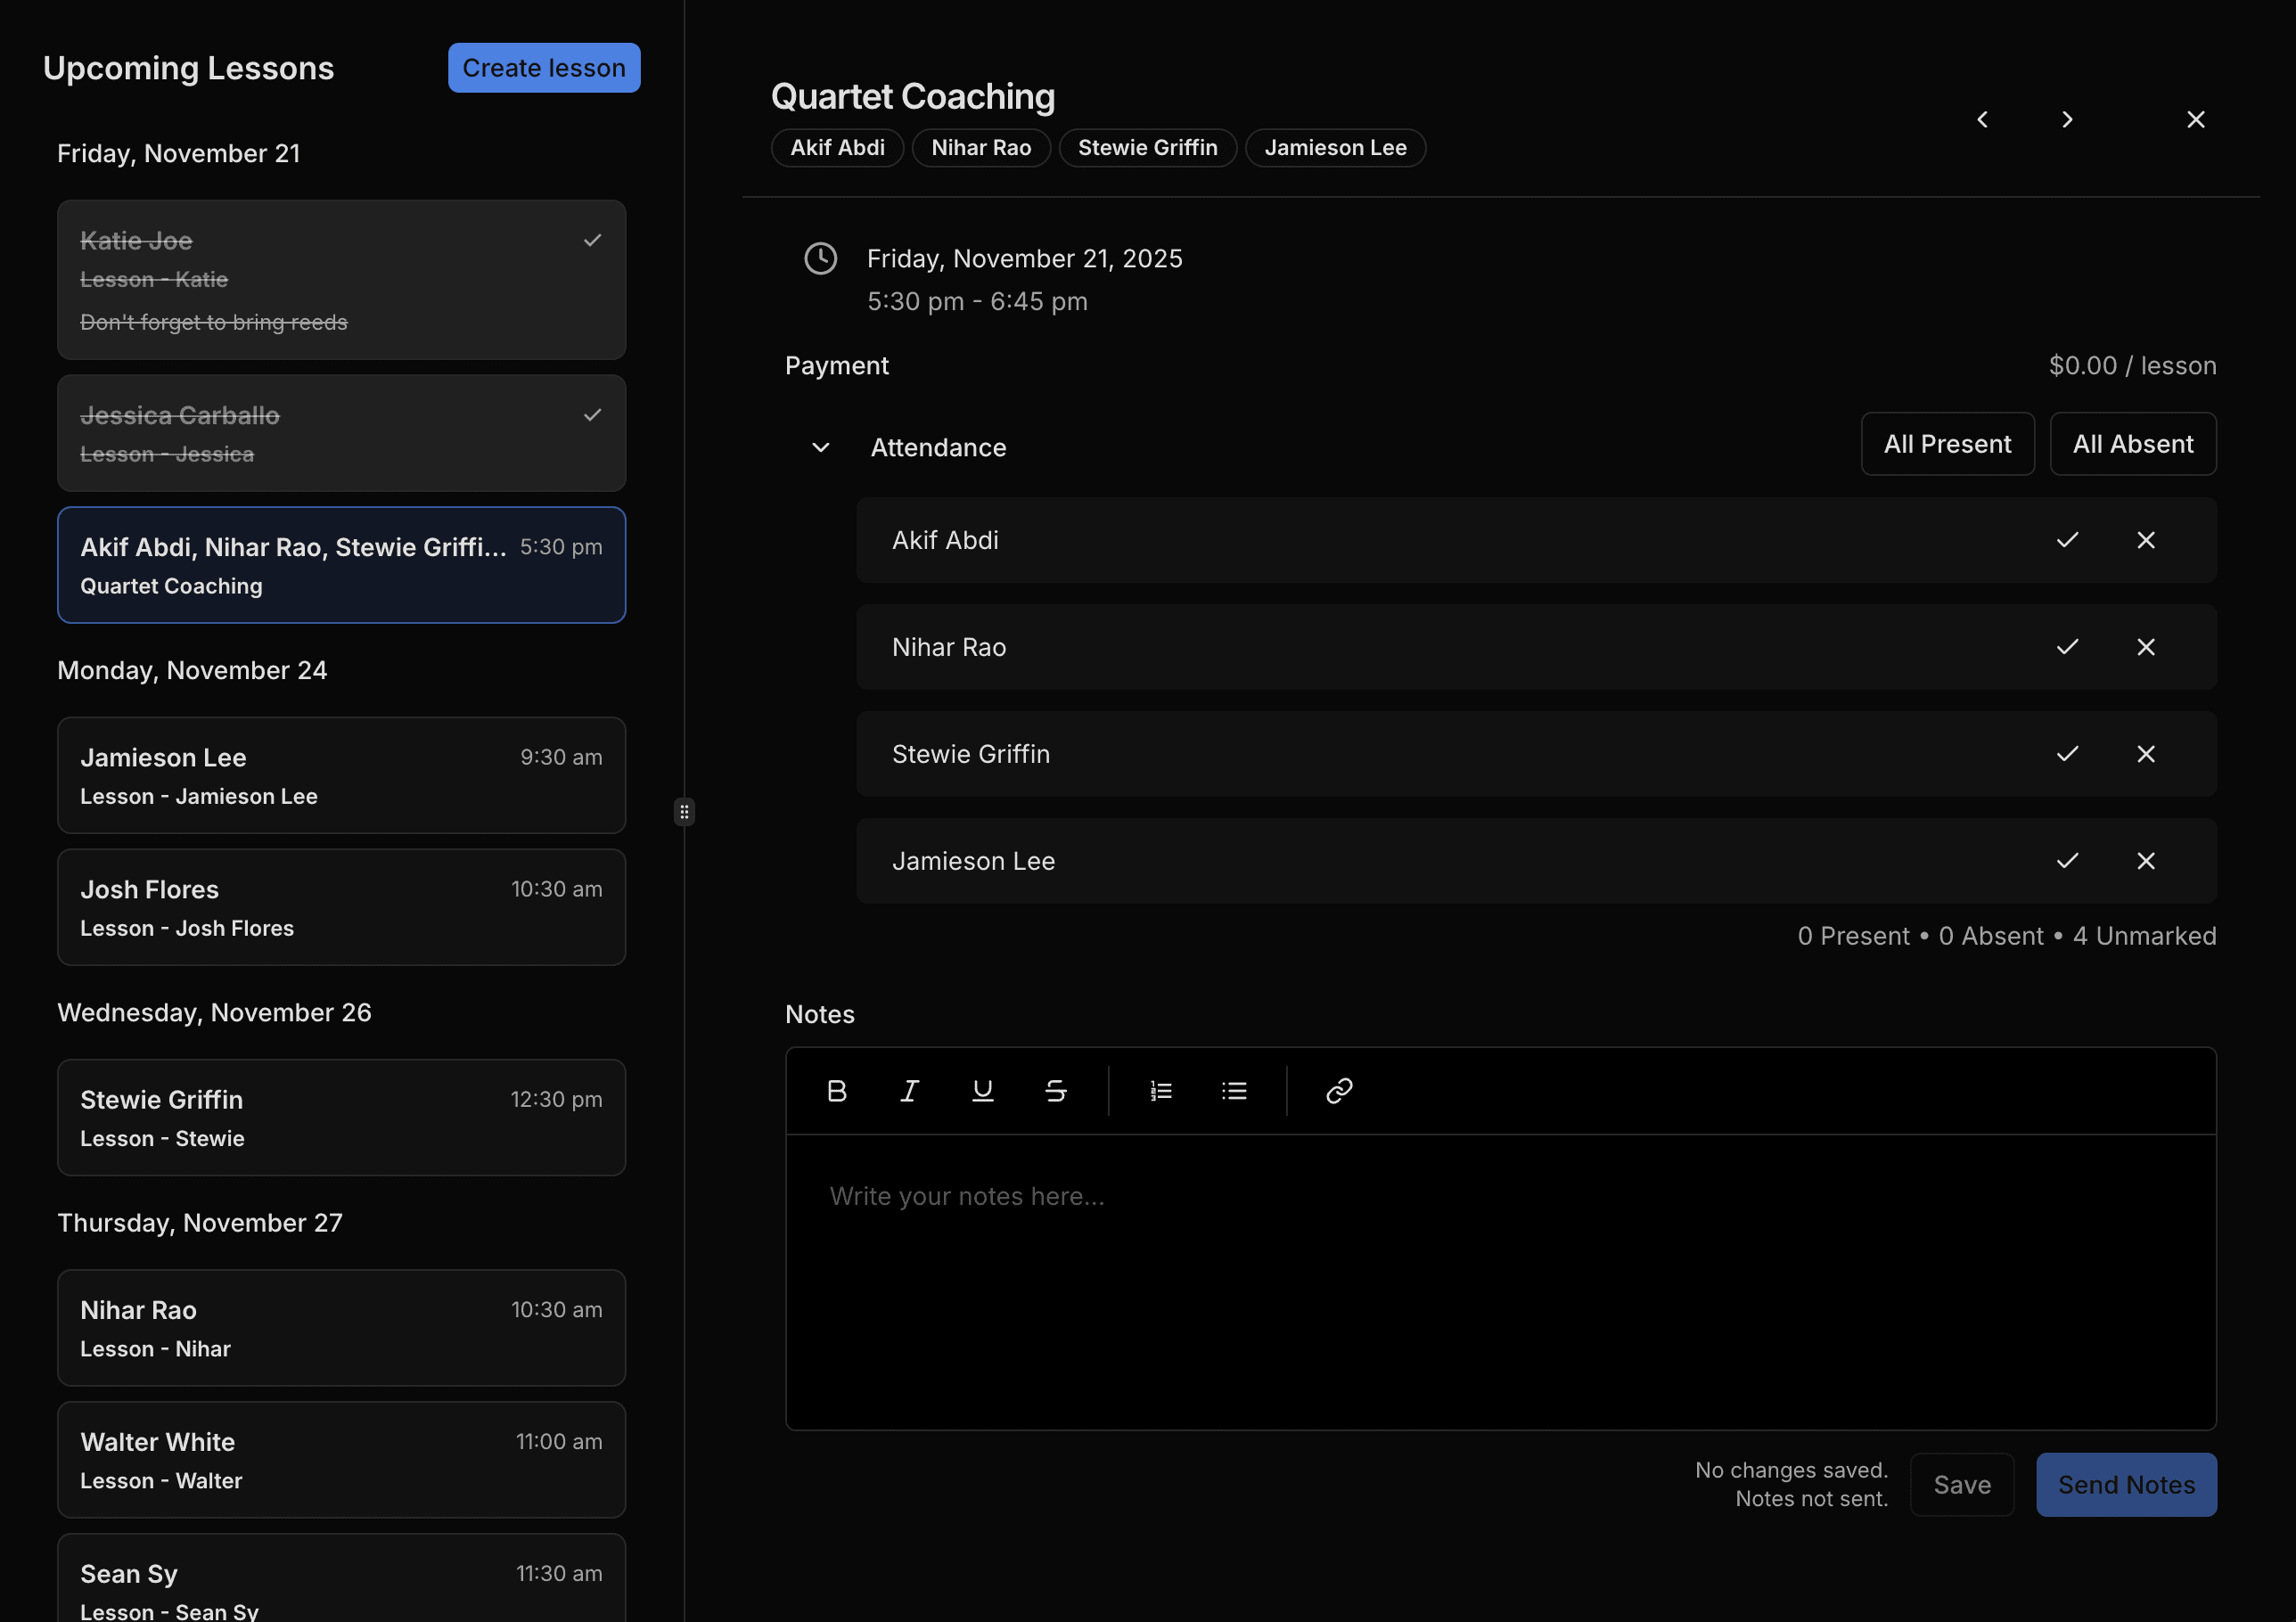
Task: Insert a numbered list in notes
Action: click(1160, 1090)
